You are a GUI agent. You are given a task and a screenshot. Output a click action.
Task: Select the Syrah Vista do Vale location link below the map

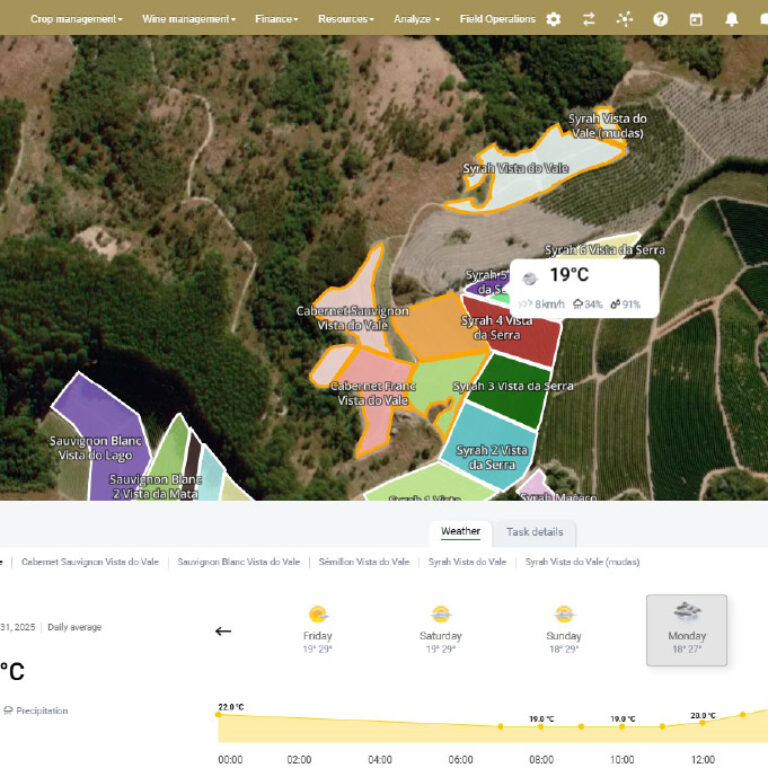tap(467, 562)
